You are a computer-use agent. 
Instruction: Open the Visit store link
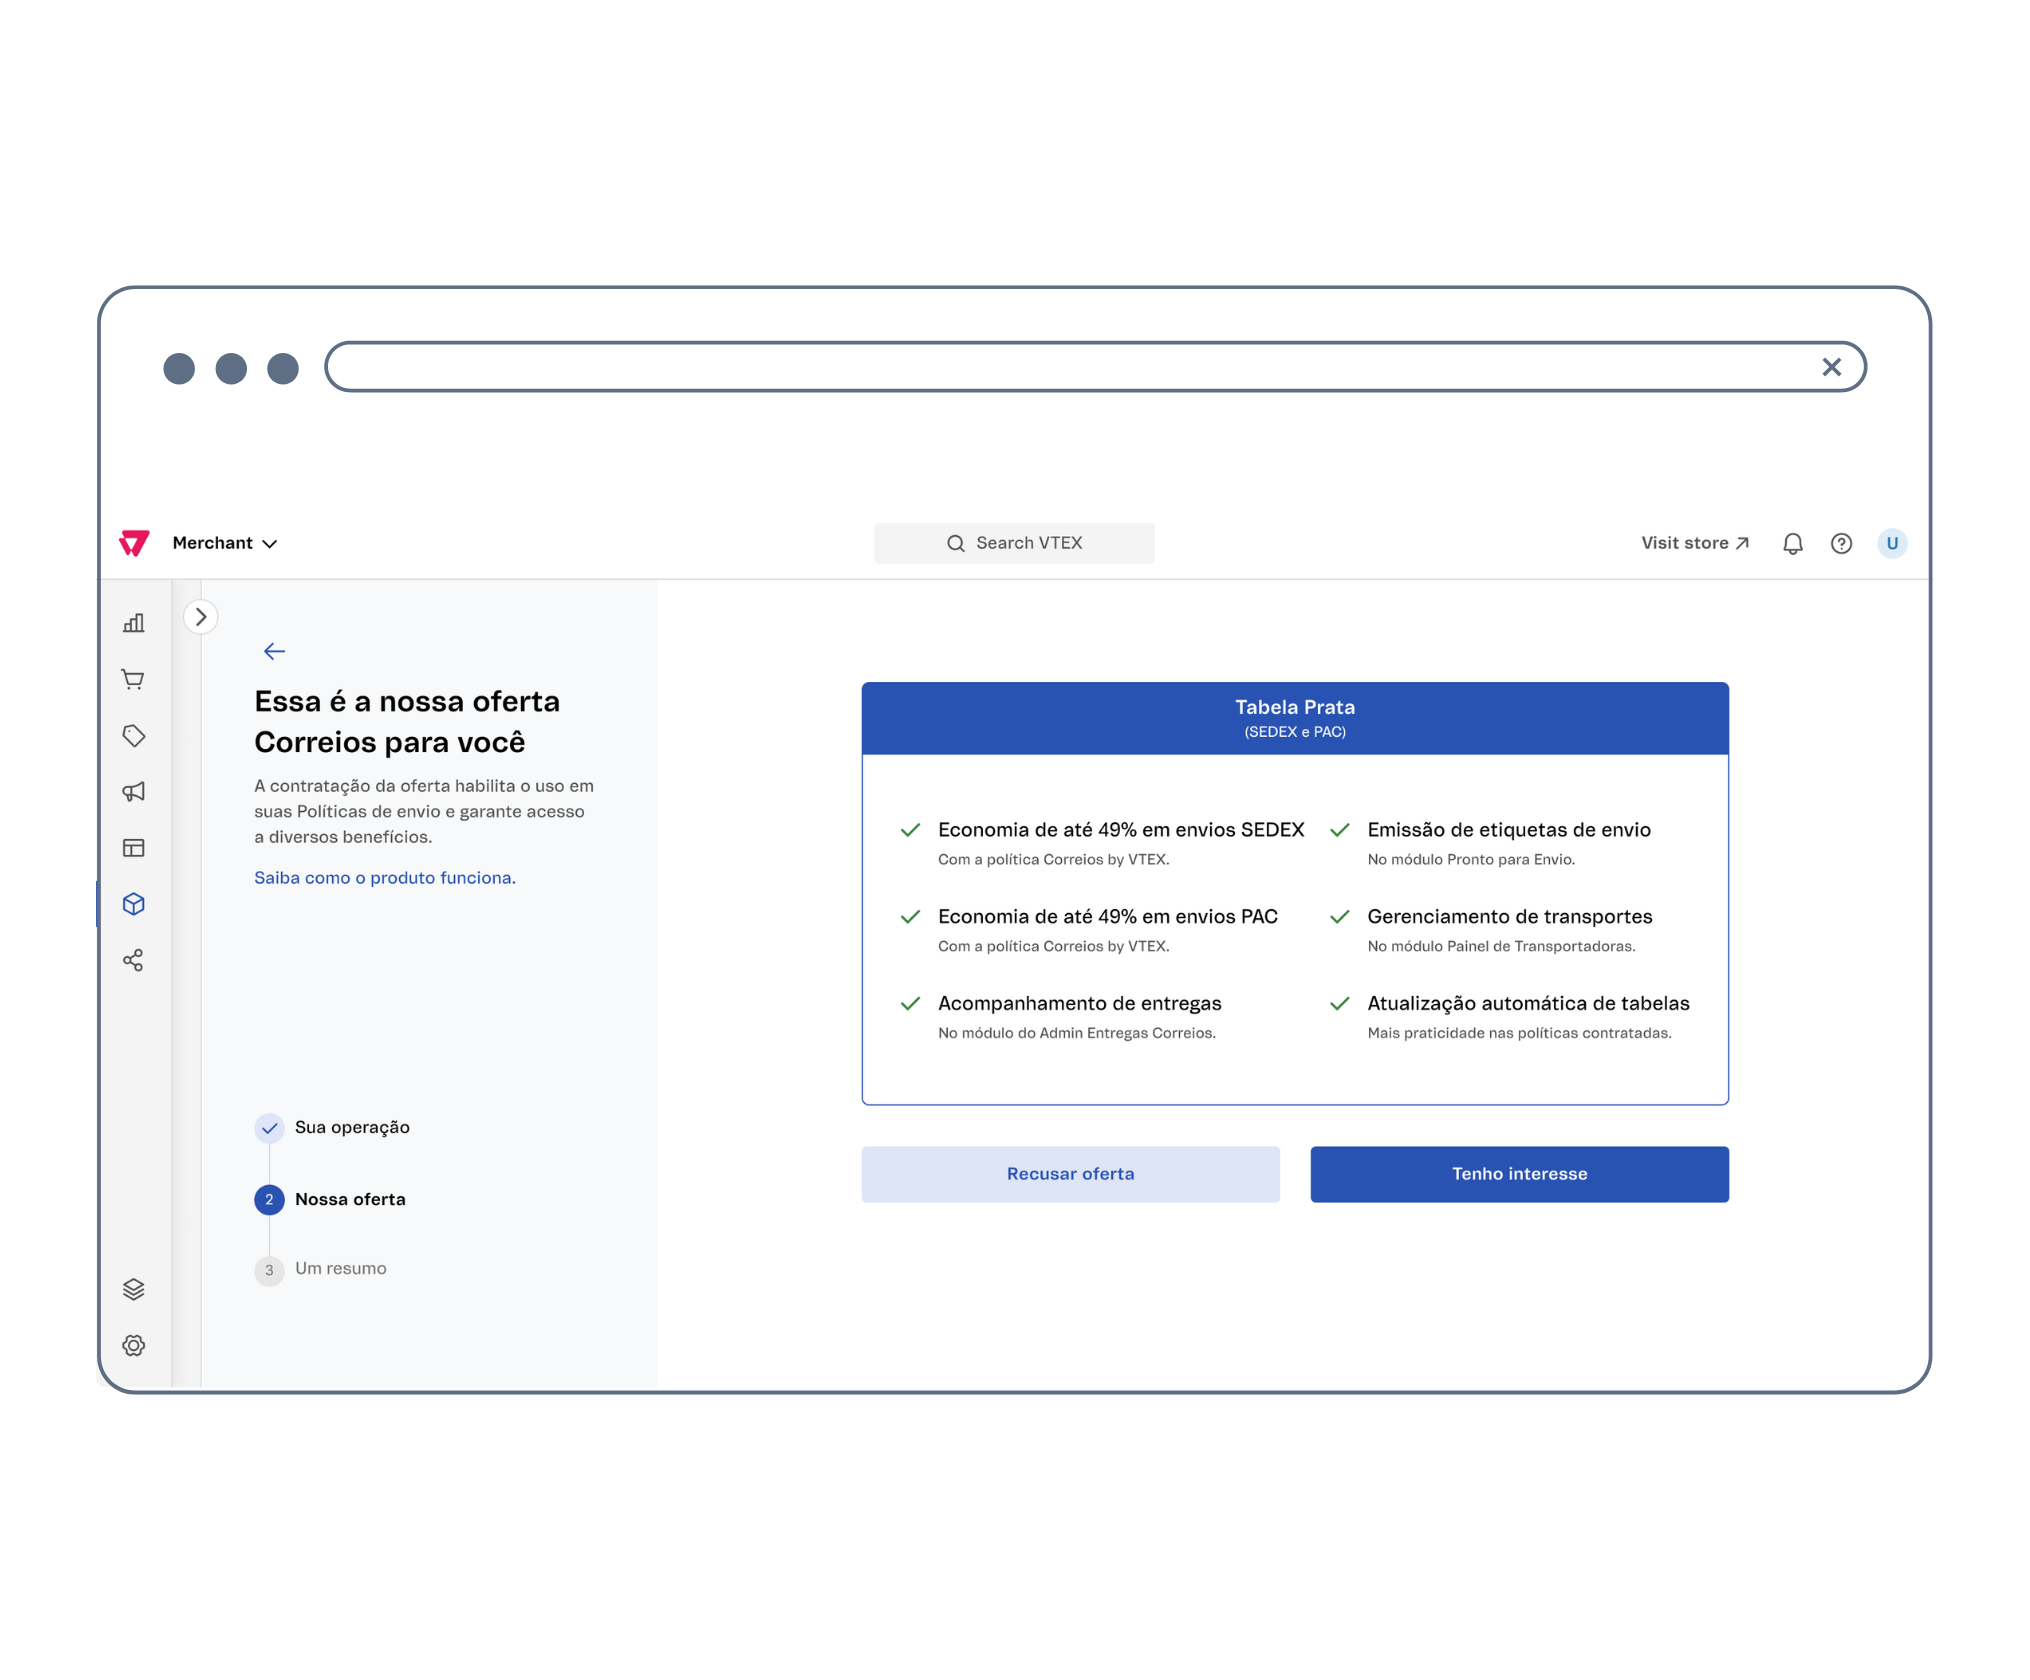tap(1695, 543)
